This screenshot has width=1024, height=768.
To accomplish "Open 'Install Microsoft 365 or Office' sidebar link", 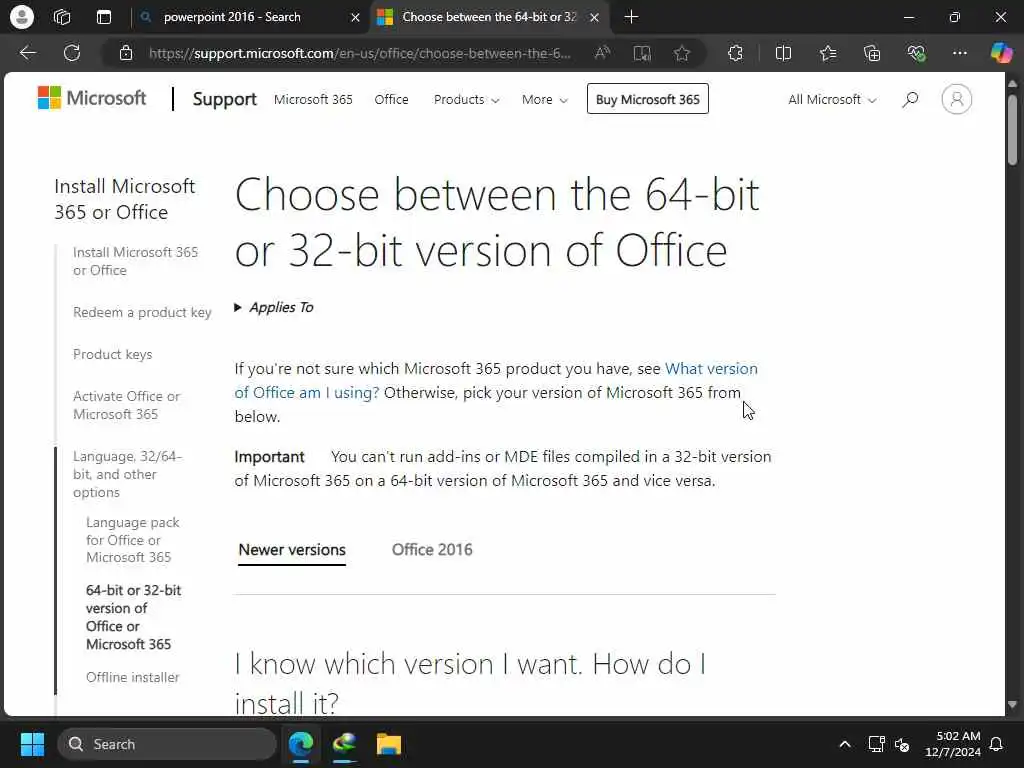I will pyautogui.click(x=135, y=261).
